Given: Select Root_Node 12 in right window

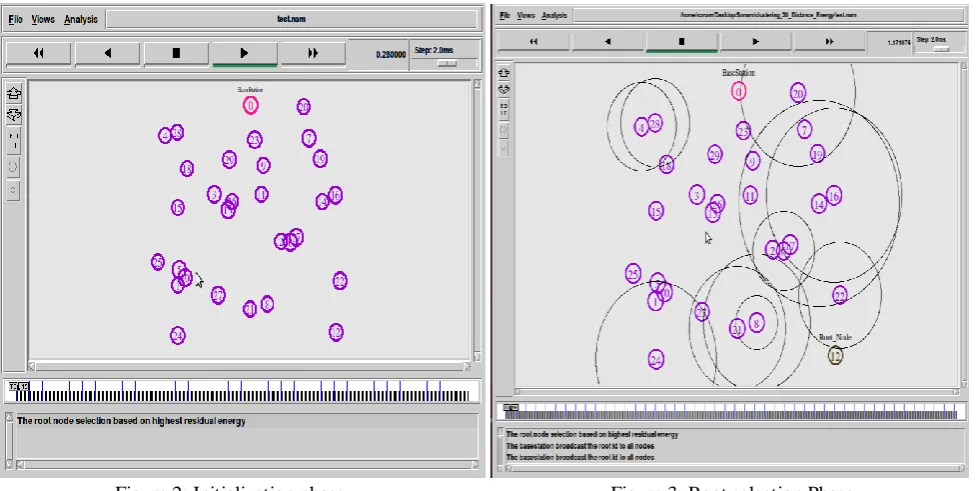Looking at the screenshot, I should (x=835, y=355).
